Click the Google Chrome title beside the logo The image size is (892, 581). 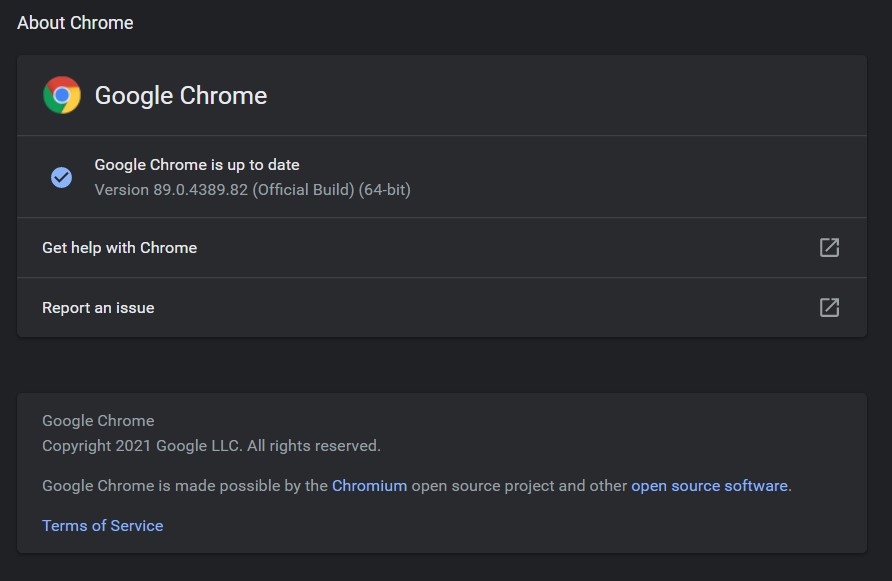181,96
